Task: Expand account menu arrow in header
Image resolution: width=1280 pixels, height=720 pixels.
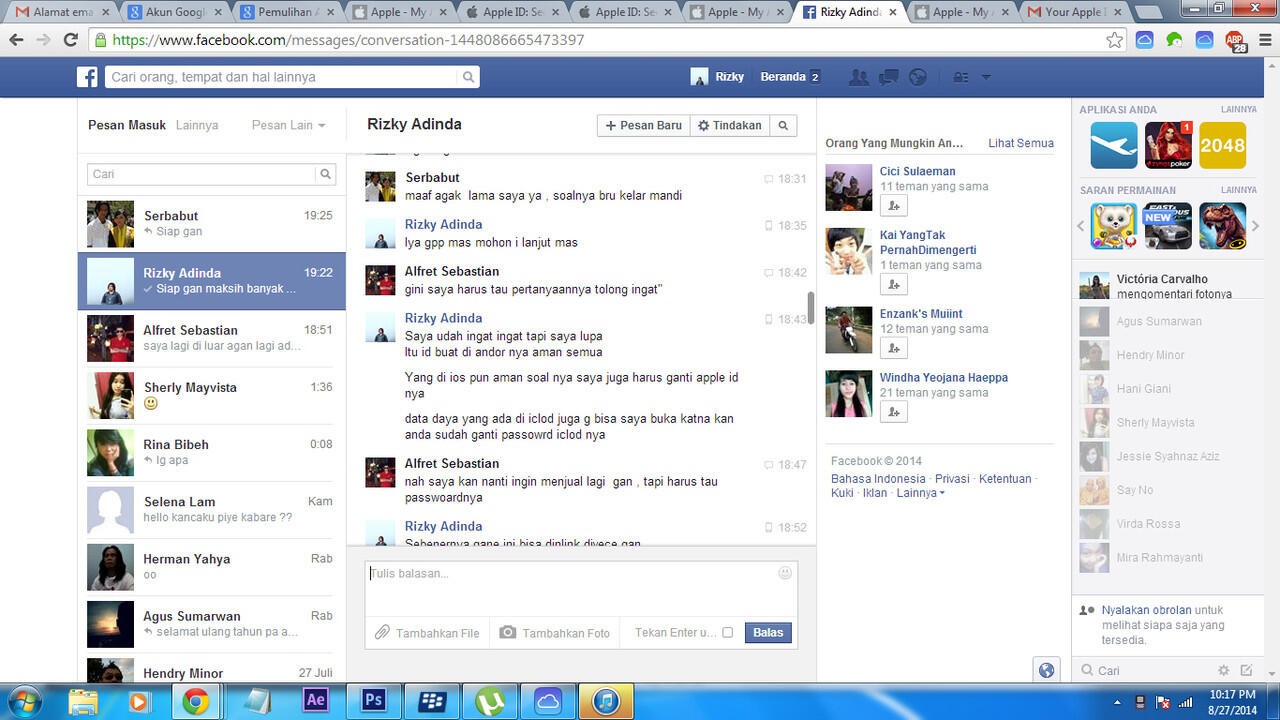Action: 986,77
